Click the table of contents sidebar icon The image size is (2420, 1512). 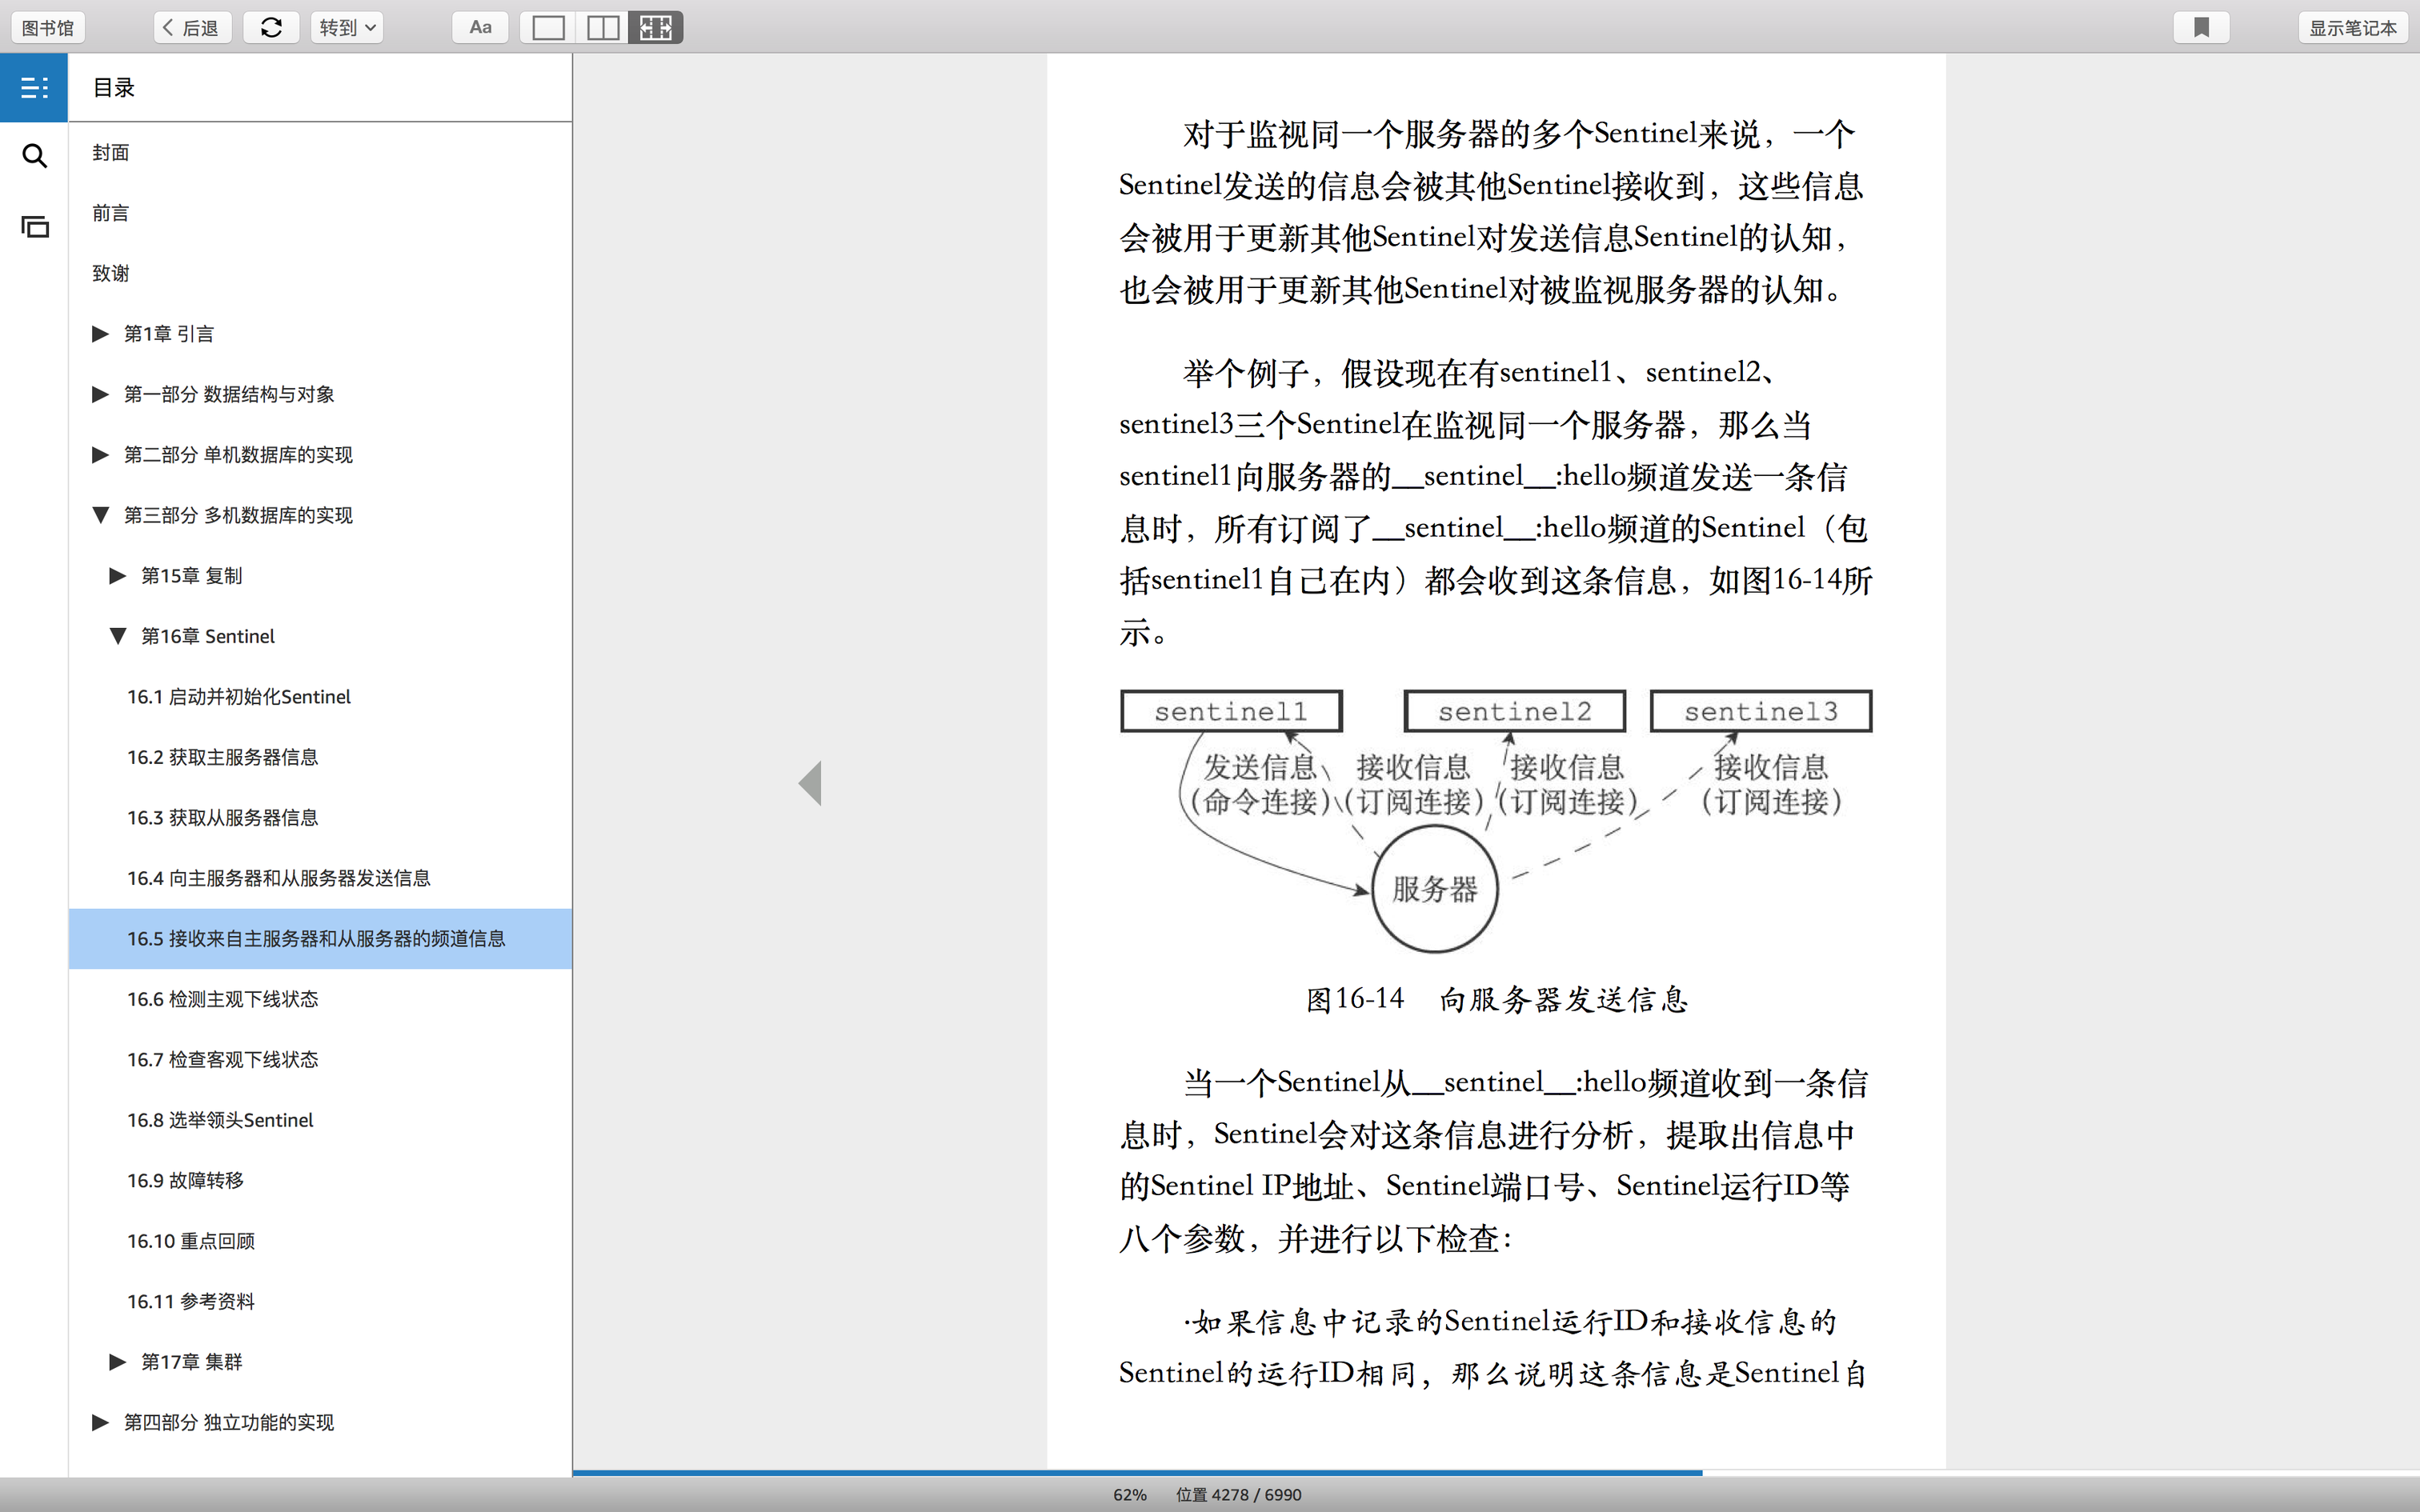[x=34, y=88]
